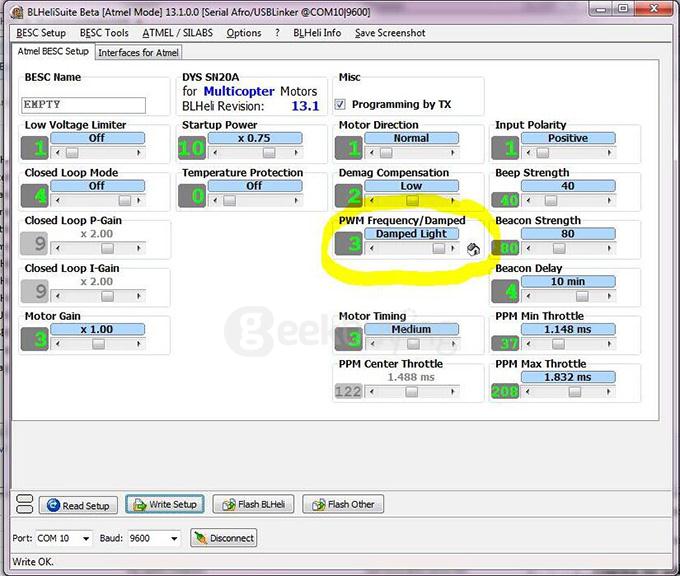This screenshot has height=576, width=680.
Task: Open the BLHeli Info menu
Action: [x=317, y=33]
